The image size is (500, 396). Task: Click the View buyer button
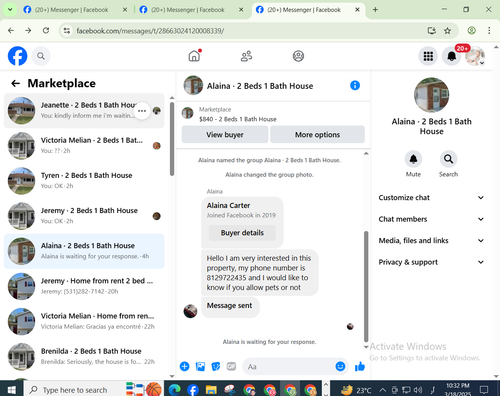(x=225, y=135)
